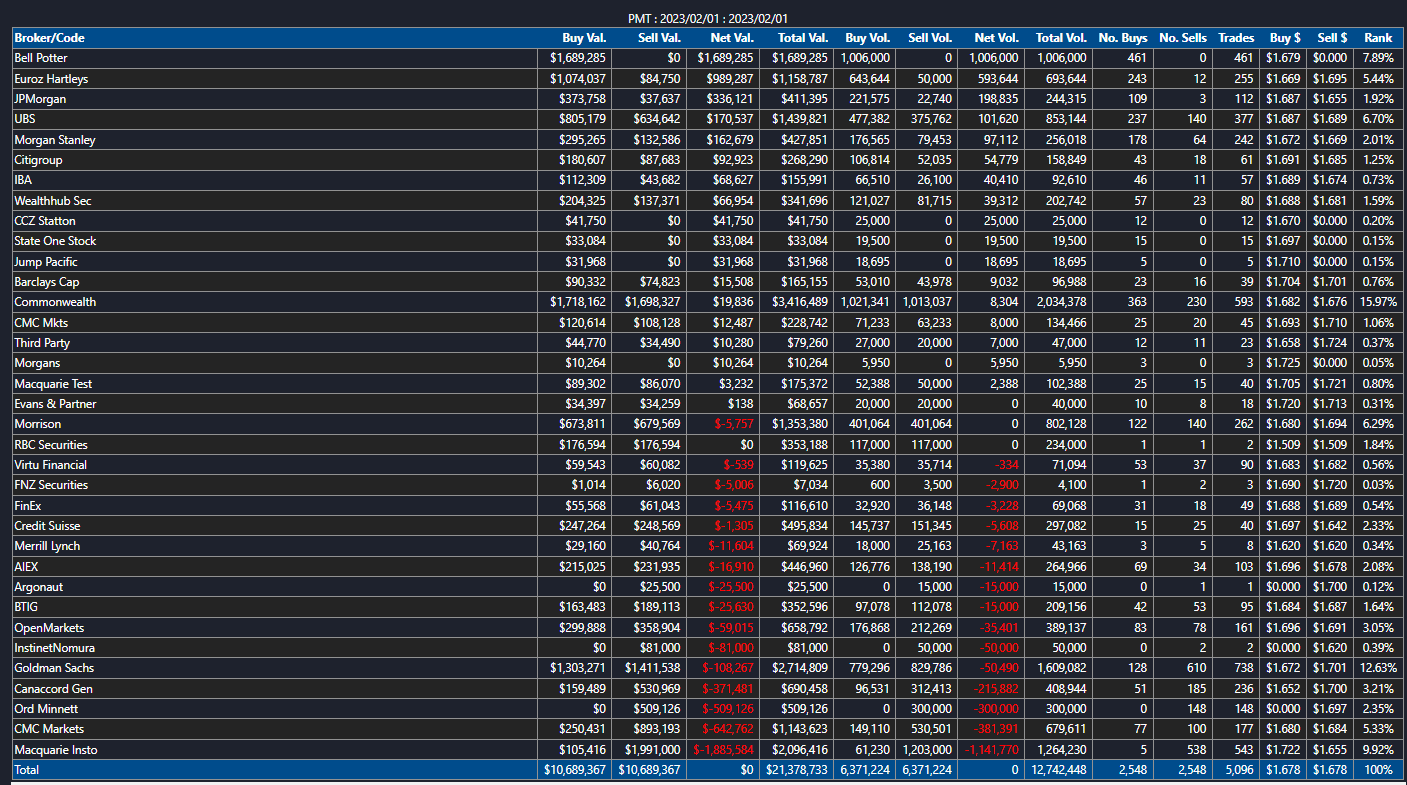Sort by the Net Val. column header
Image resolution: width=1407 pixels, height=785 pixels.
[733, 38]
